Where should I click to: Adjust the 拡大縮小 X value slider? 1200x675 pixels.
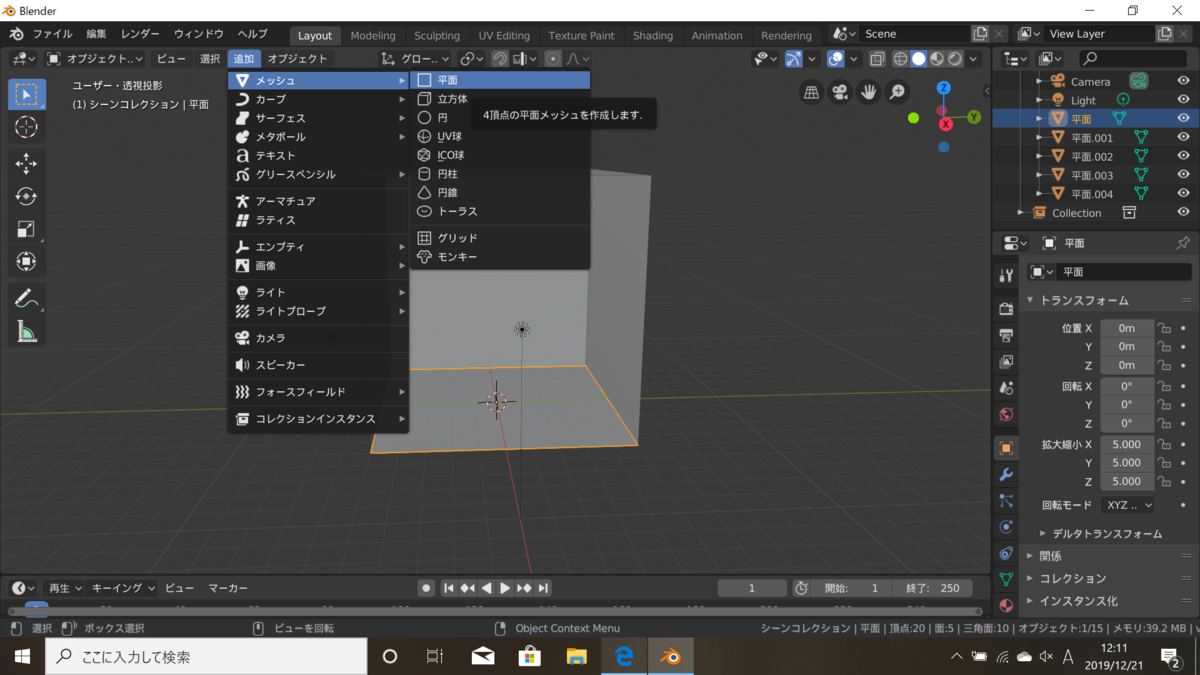pos(1127,443)
